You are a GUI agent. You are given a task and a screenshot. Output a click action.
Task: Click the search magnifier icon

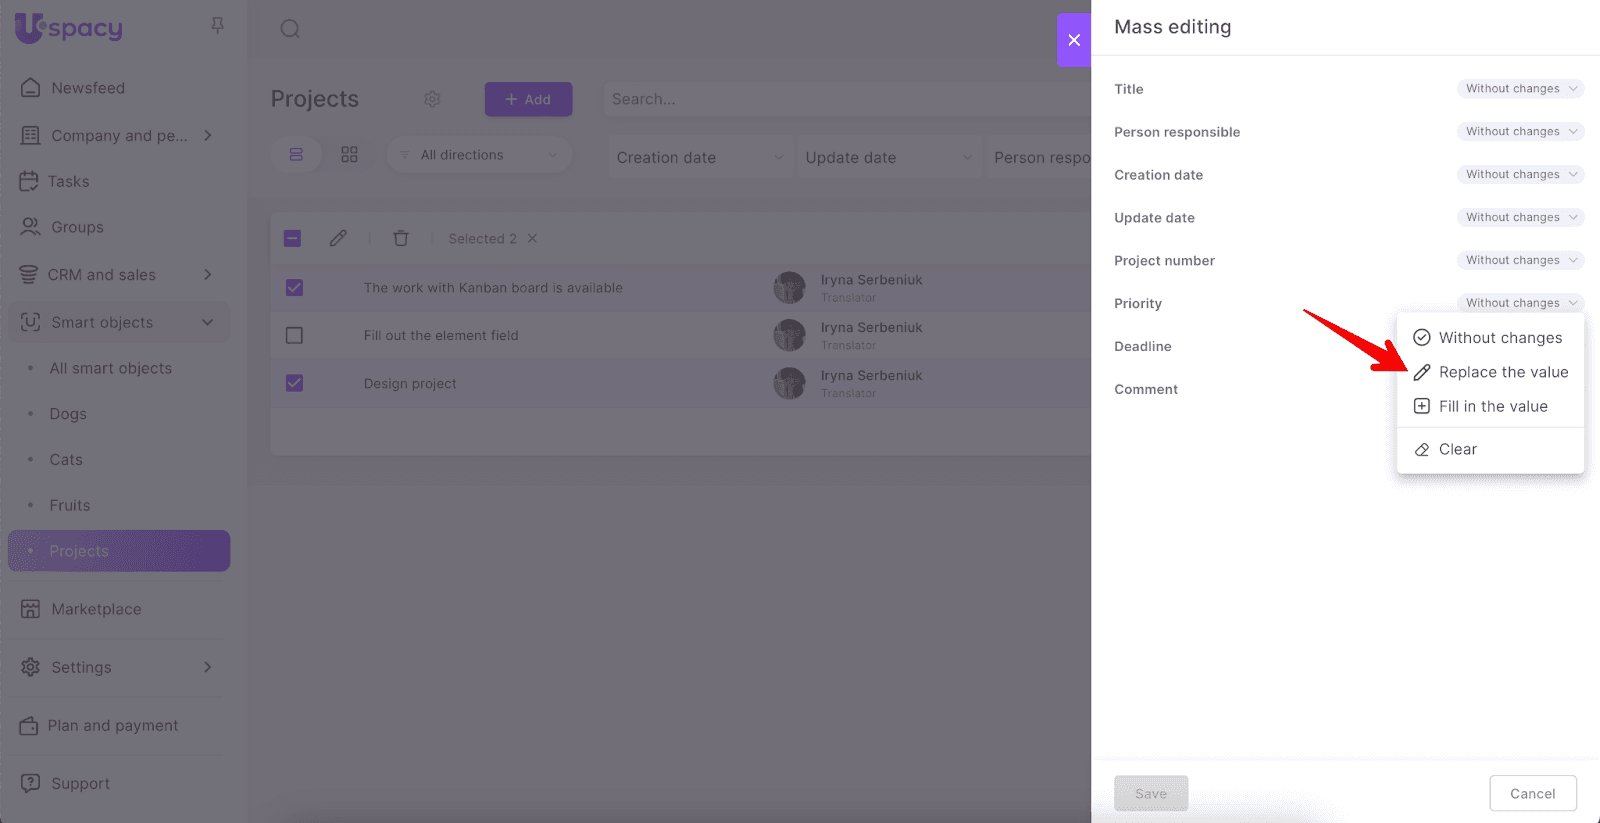point(290,29)
